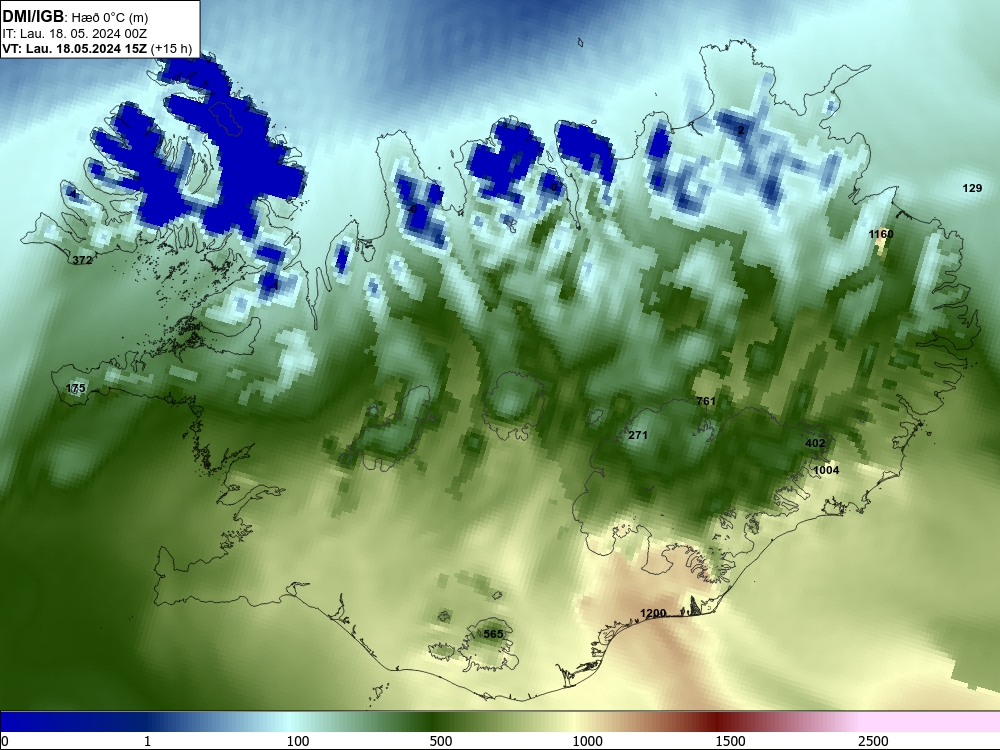Click the map value 1160 in the northeast
Screen dimensions: 1000x750
pos(881,234)
